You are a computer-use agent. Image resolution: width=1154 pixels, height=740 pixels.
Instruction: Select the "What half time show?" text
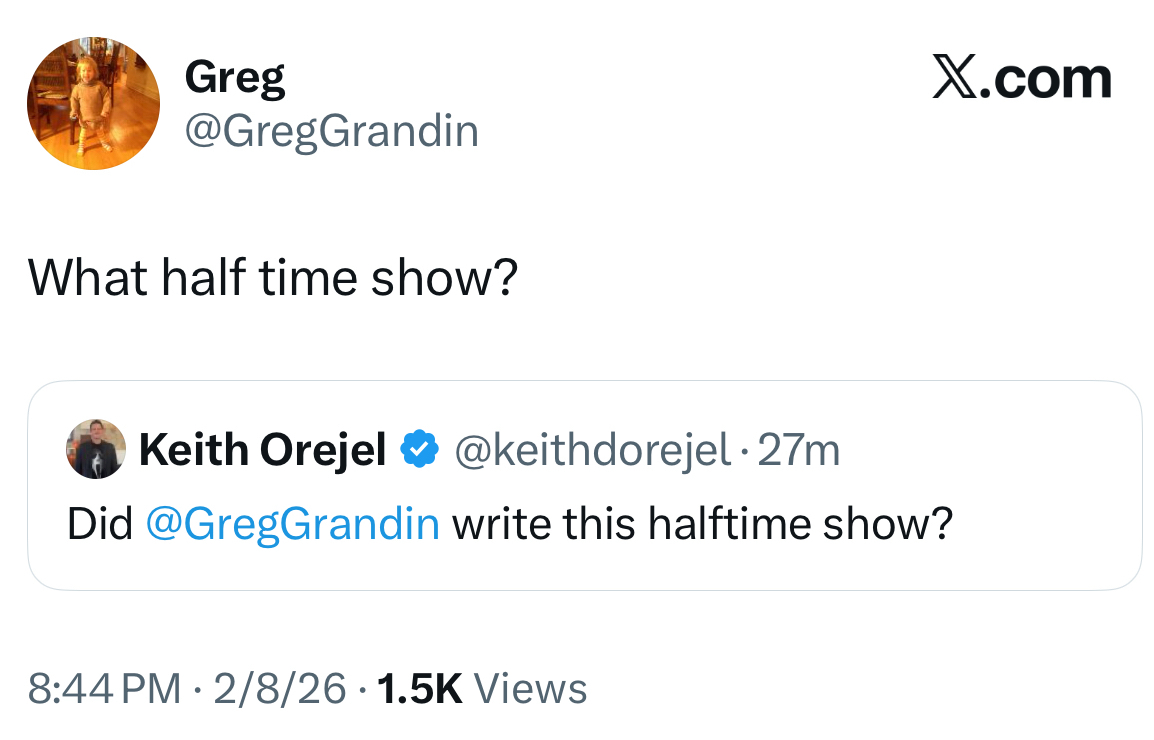(x=272, y=277)
